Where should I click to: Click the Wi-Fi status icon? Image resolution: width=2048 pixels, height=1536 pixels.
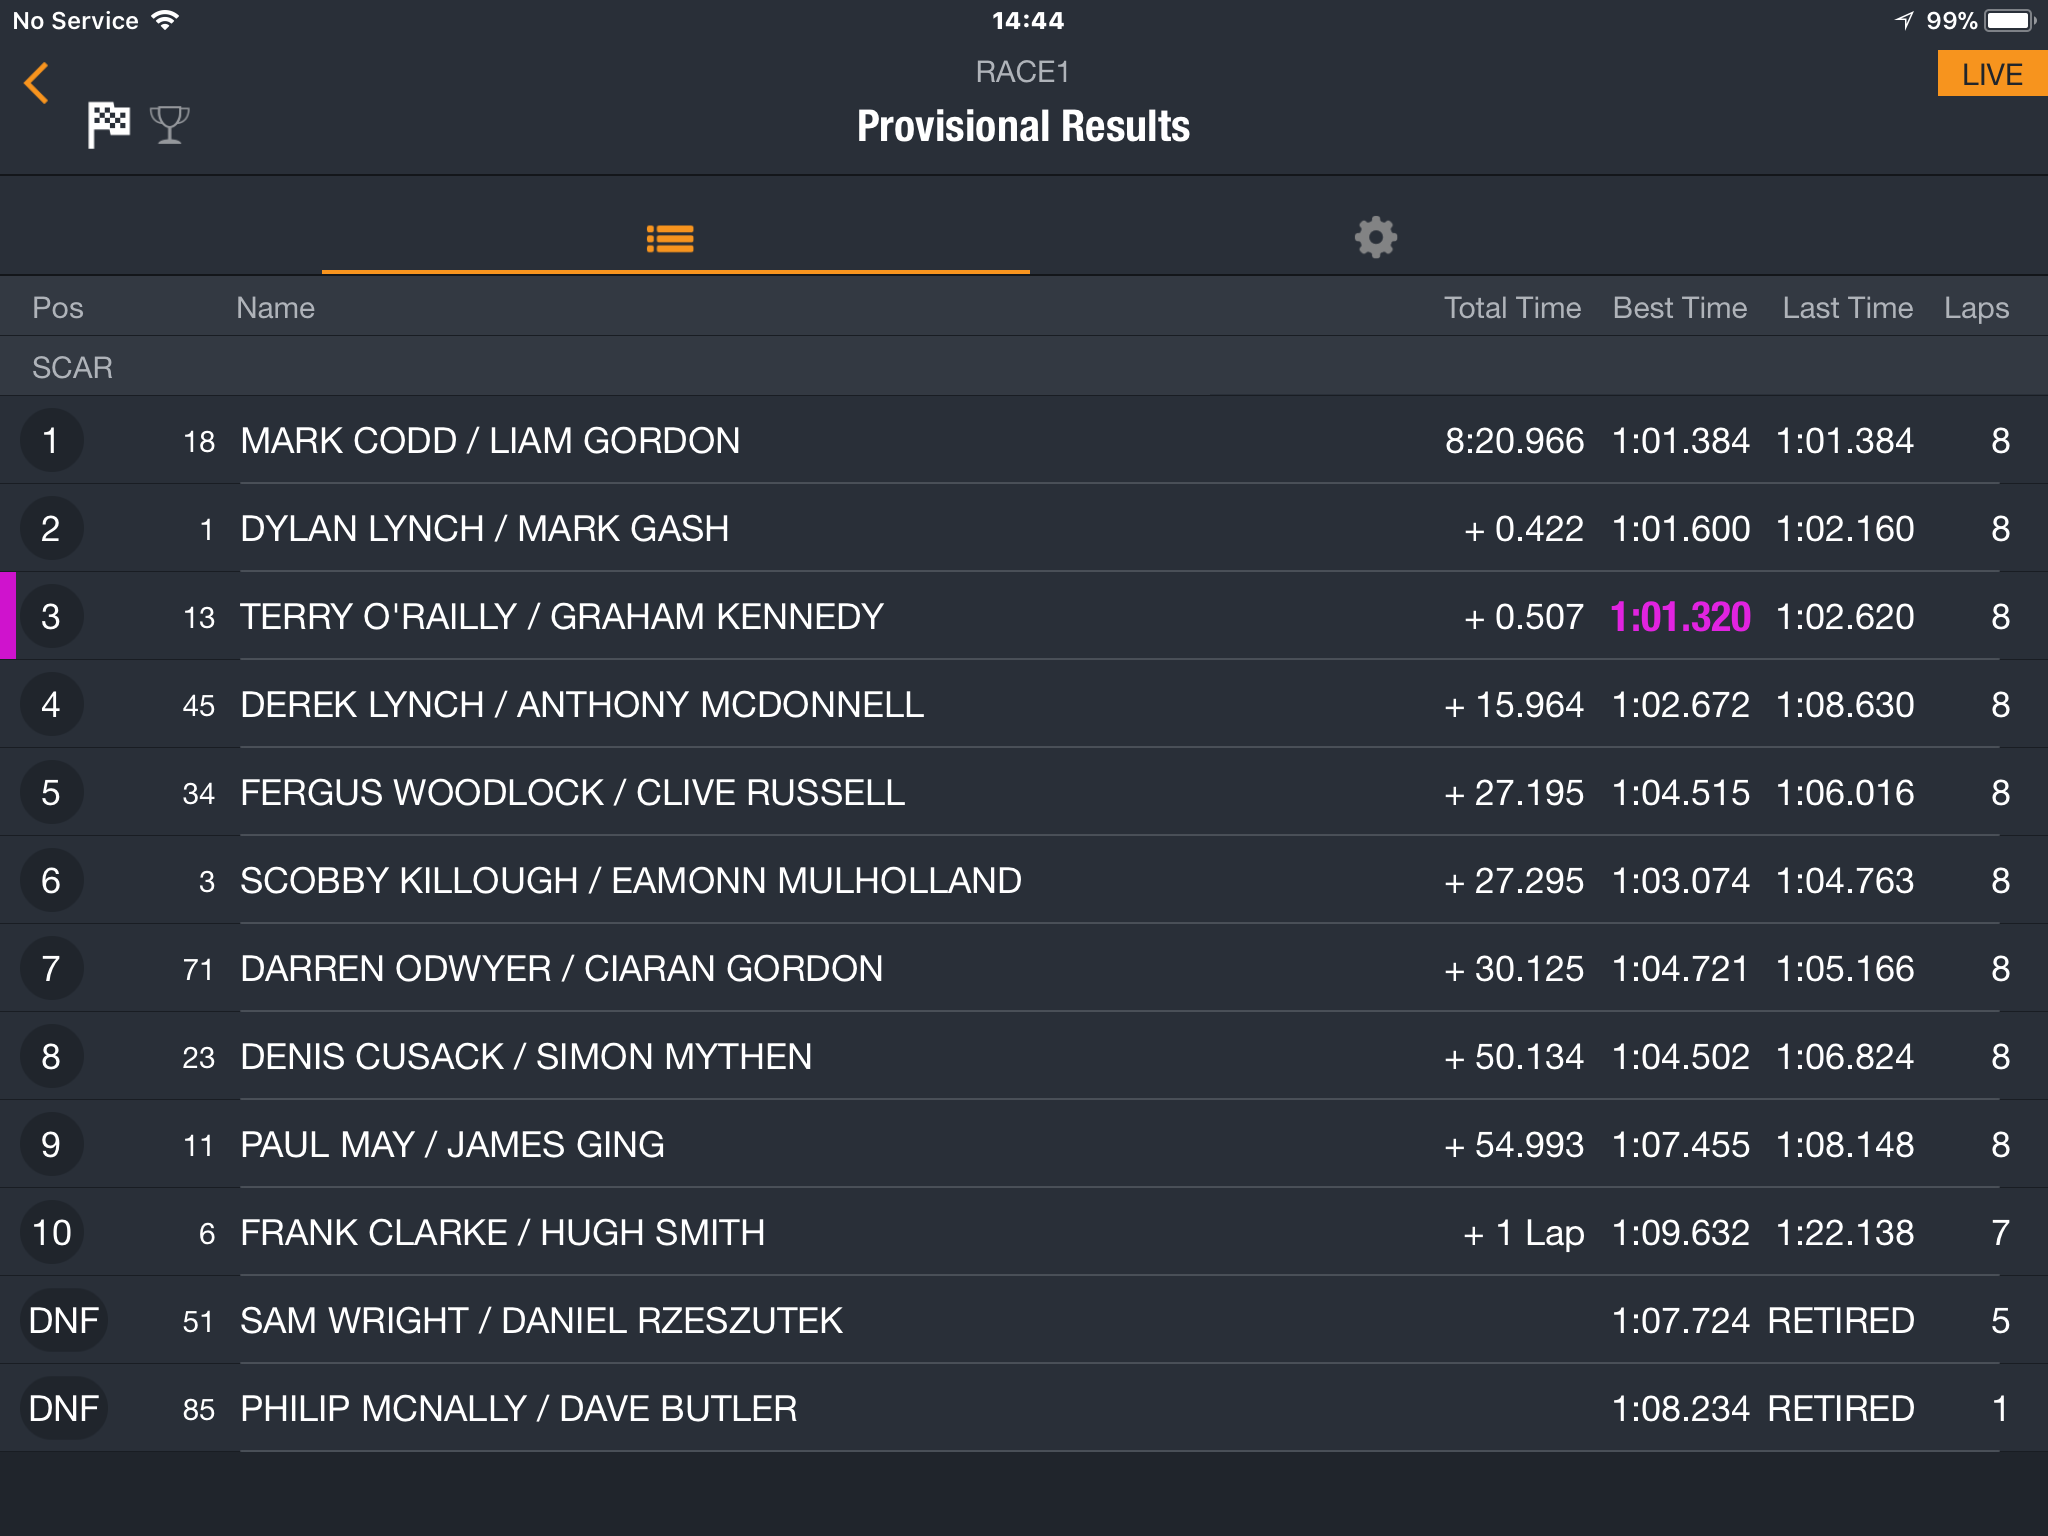click(x=165, y=20)
